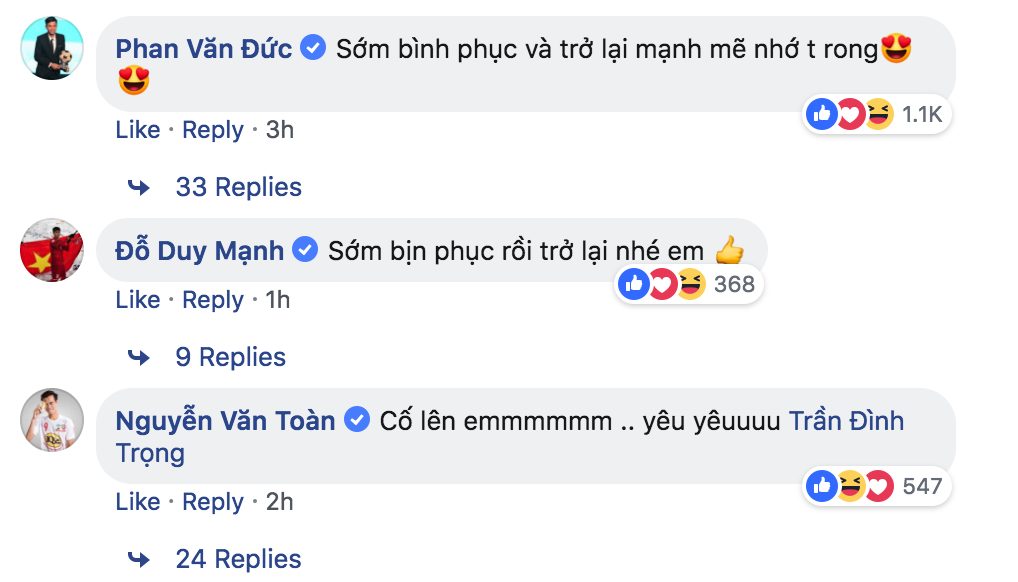Click the verified badge beside Phan Văn Đức
This screenshot has height=582, width=1018.
pyautogui.click(x=313, y=48)
